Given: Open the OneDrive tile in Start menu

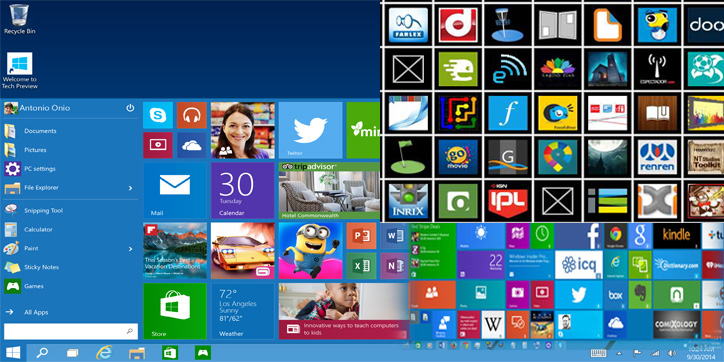Looking at the screenshot, I should click(x=192, y=145).
